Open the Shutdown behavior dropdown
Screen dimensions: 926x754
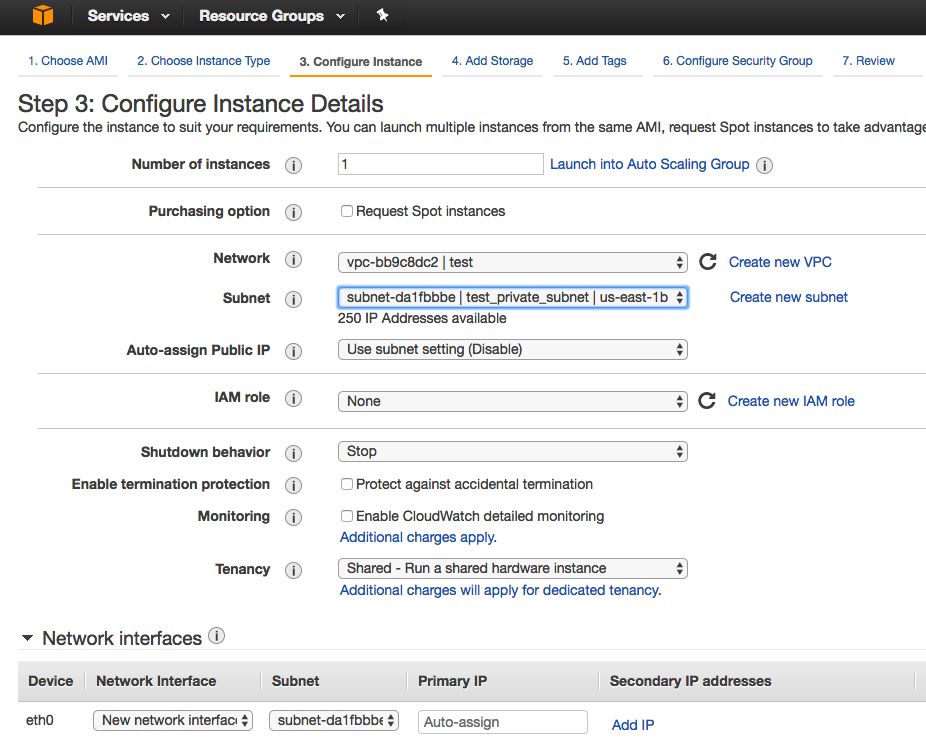pos(512,451)
